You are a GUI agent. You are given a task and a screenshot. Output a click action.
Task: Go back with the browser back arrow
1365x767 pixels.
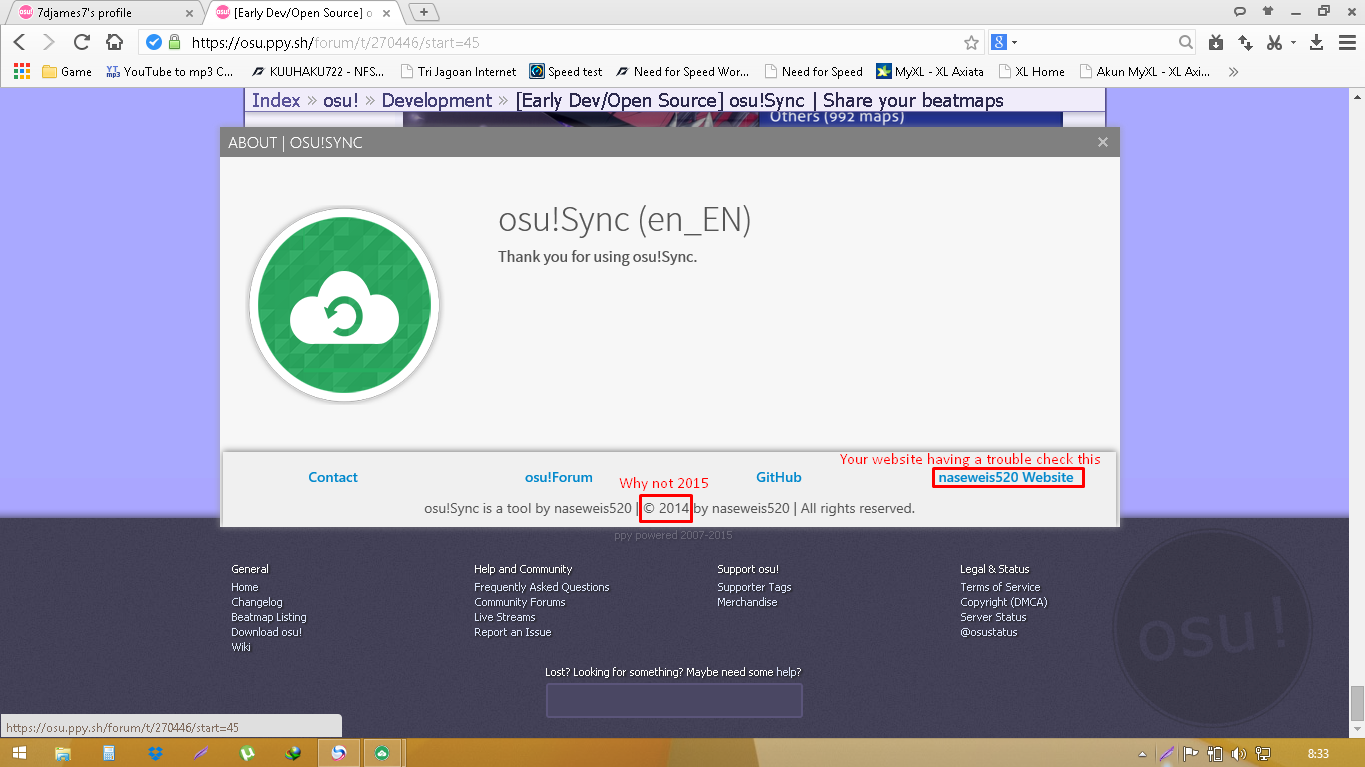click(19, 42)
